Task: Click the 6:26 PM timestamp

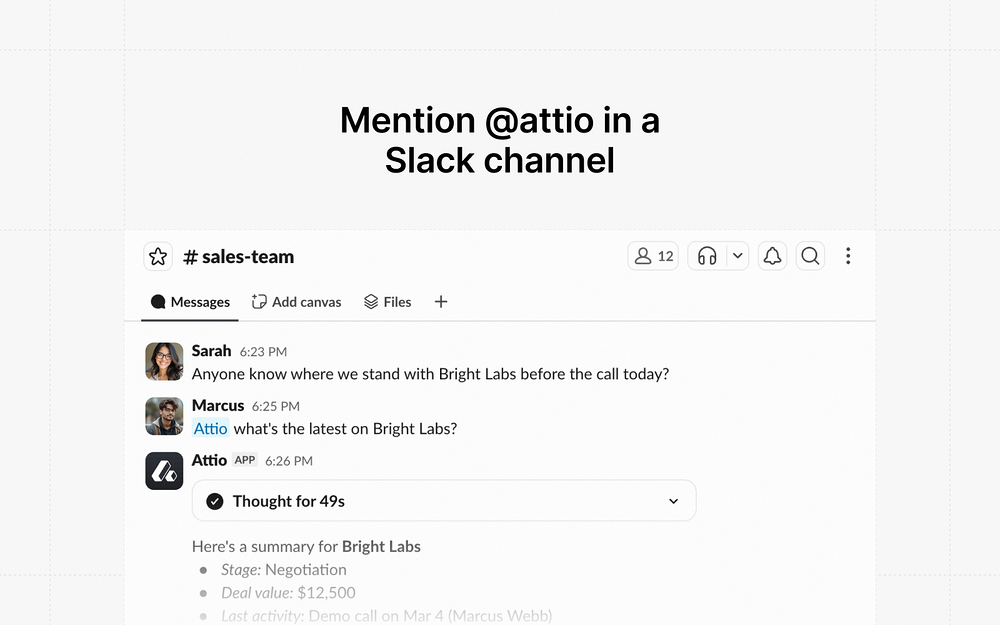Action: pyautogui.click(x=289, y=461)
